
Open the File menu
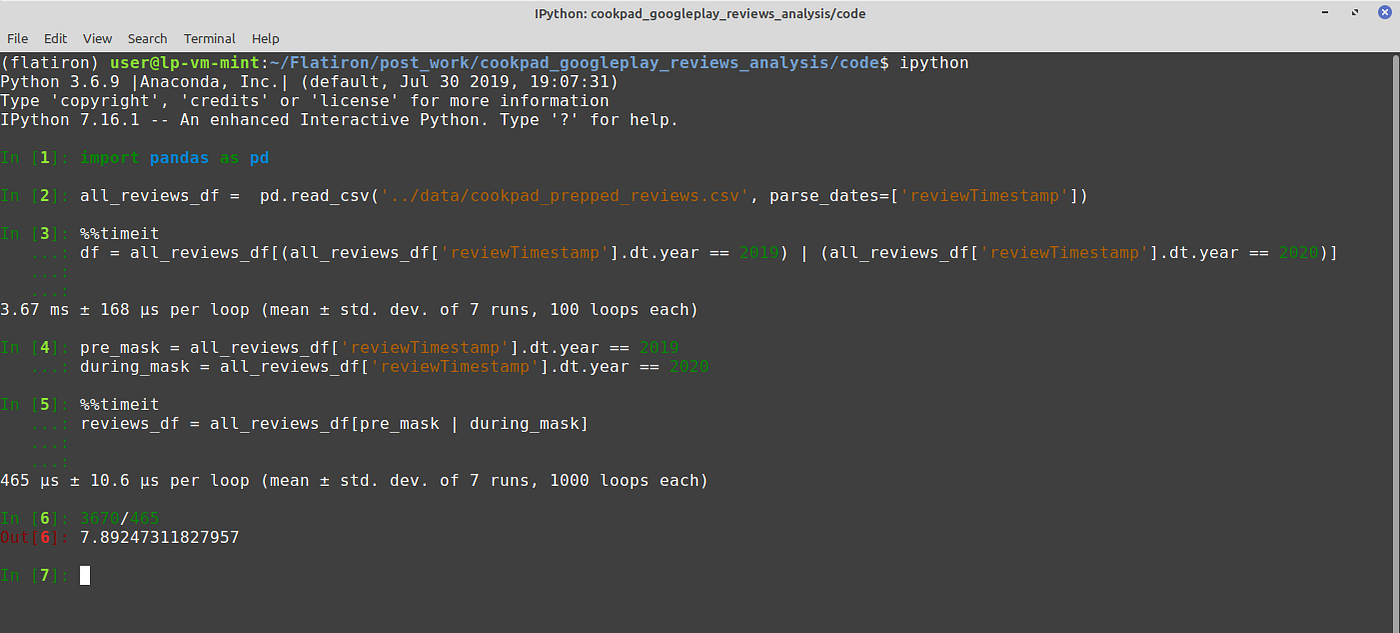tap(18, 38)
